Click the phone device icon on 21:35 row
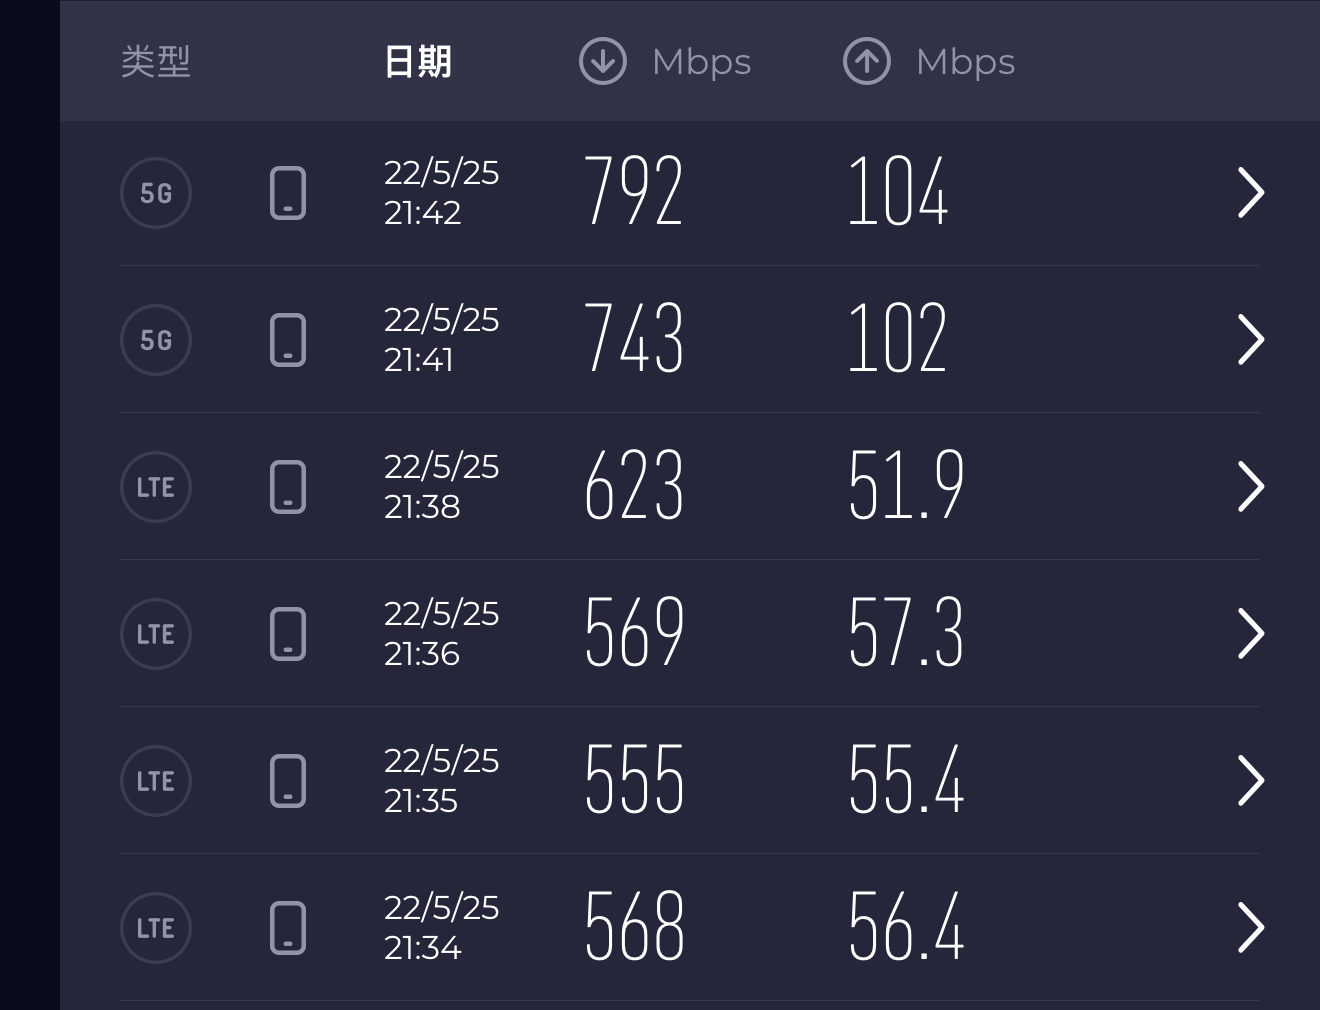The height and width of the screenshot is (1010, 1320). click(288, 781)
